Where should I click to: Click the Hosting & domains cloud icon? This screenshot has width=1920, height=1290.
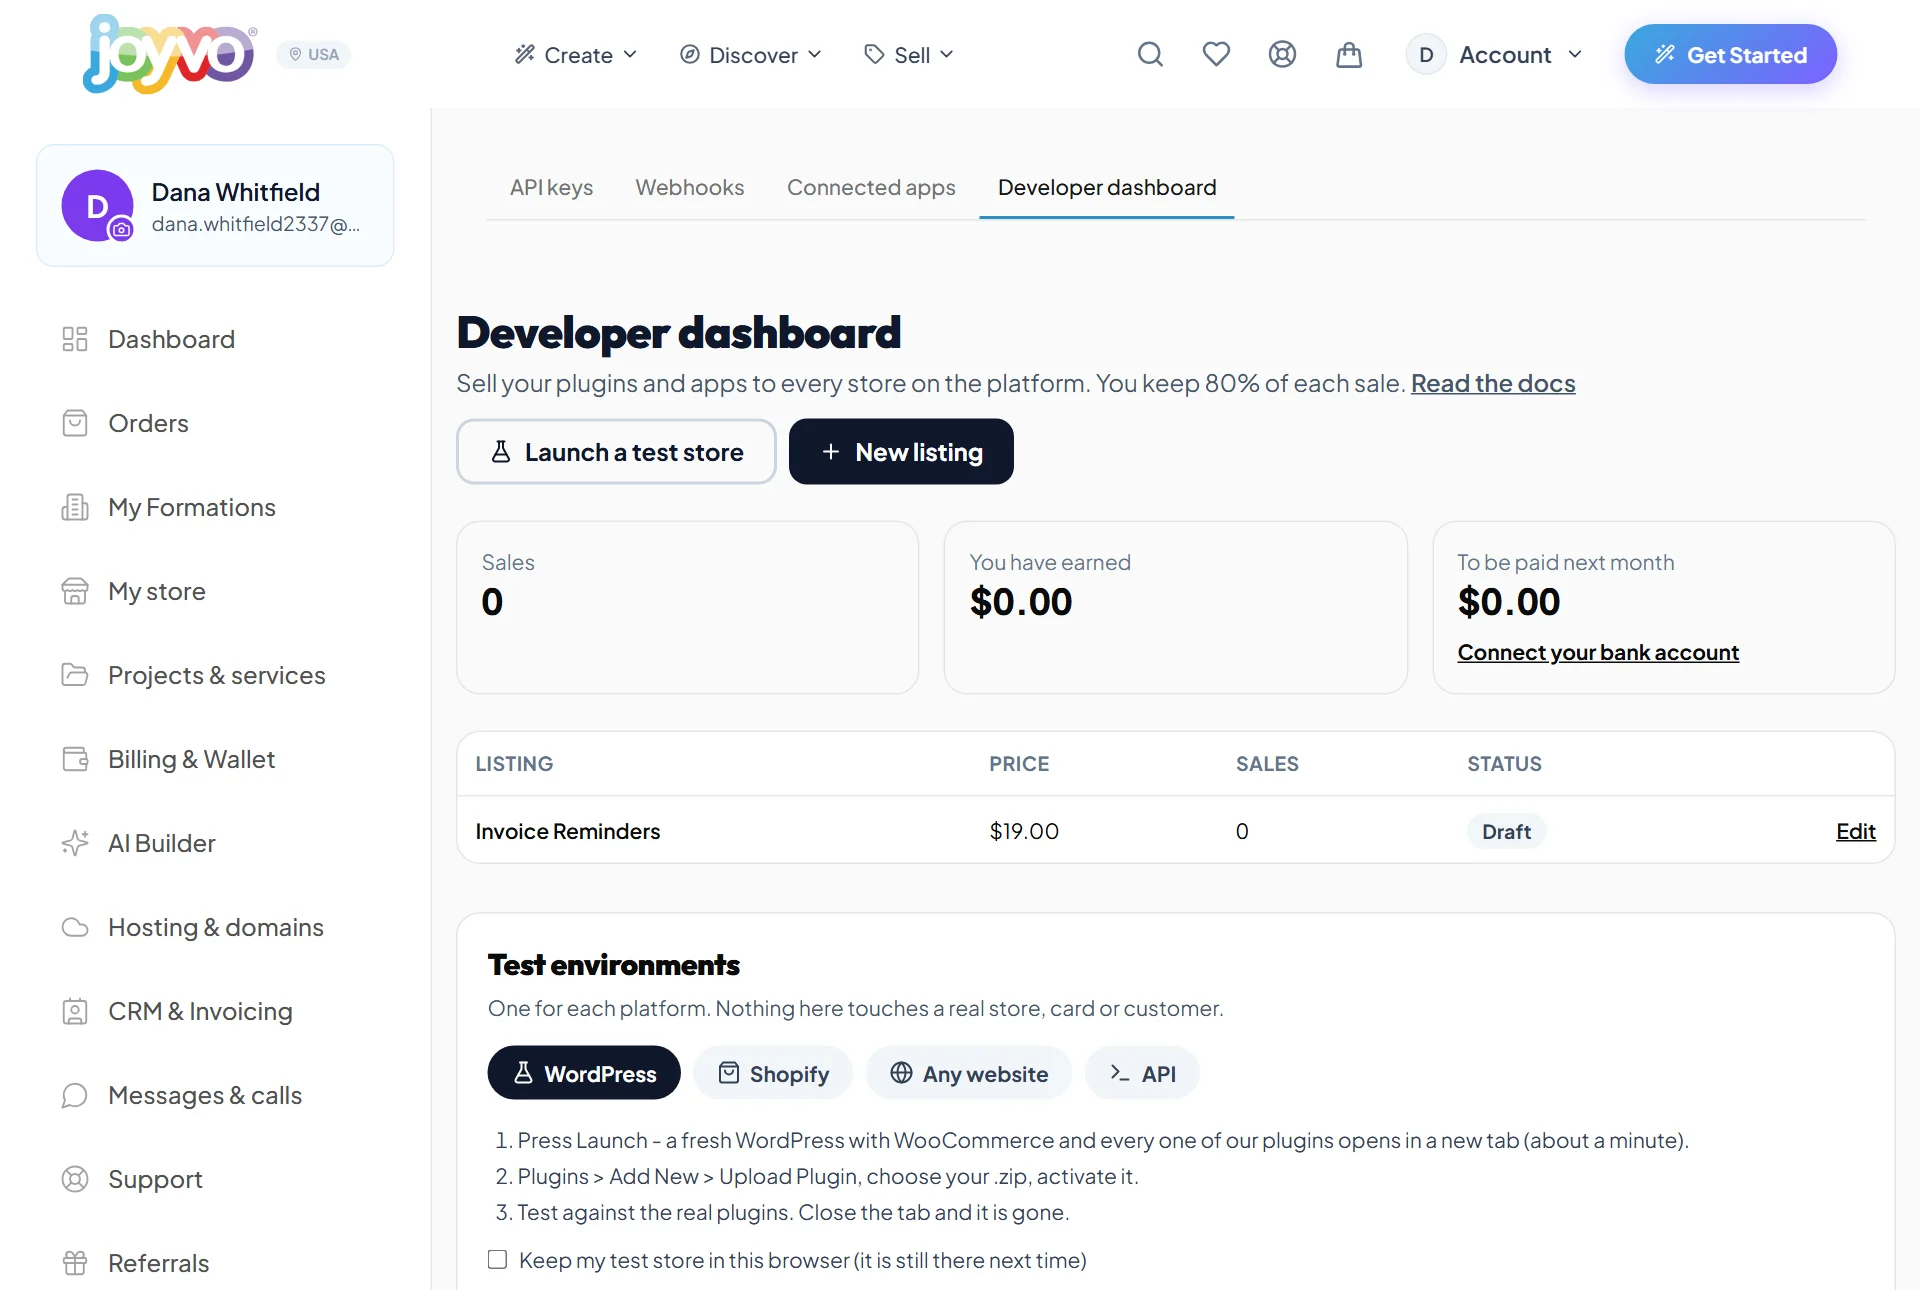(75, 927)
